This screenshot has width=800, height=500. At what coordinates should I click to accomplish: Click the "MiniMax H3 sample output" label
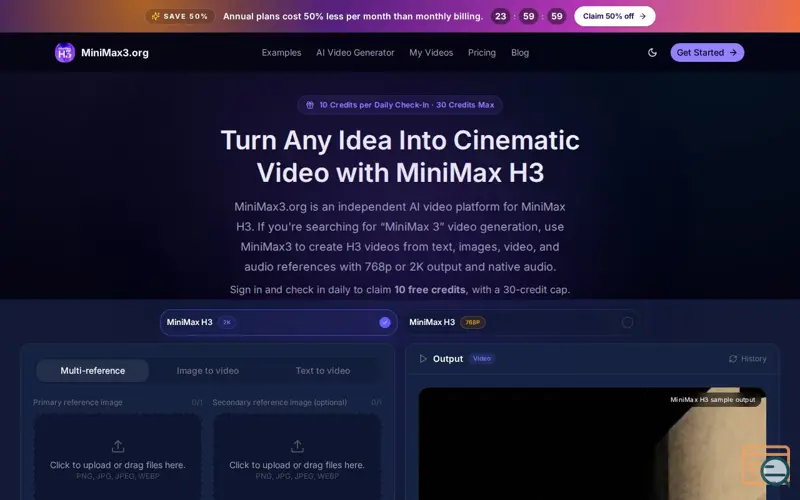tap(713, 399)
